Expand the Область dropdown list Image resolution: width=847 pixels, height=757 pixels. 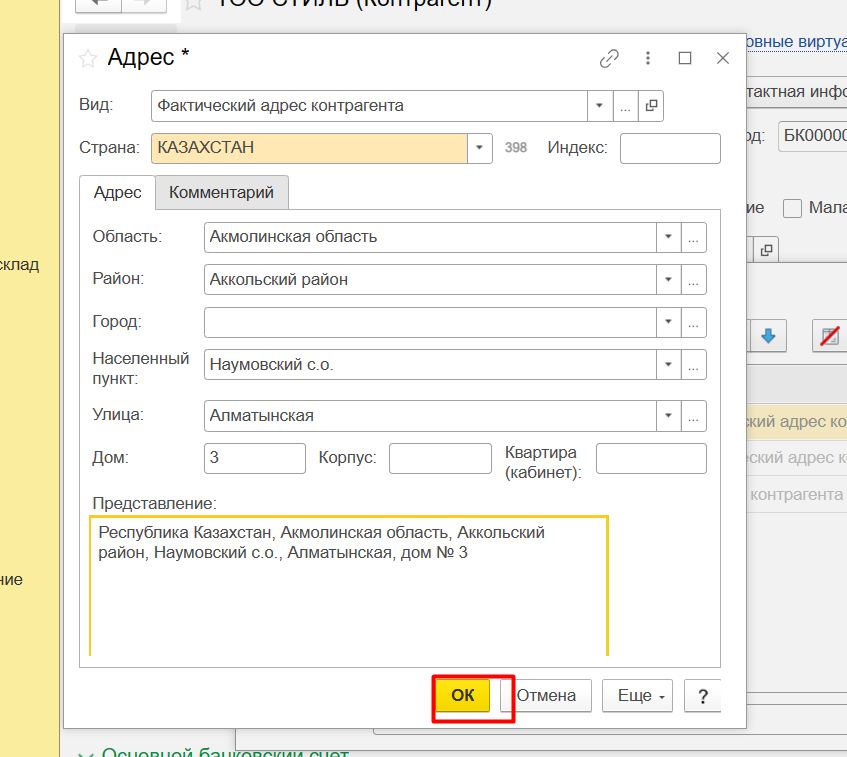[668, 237]
